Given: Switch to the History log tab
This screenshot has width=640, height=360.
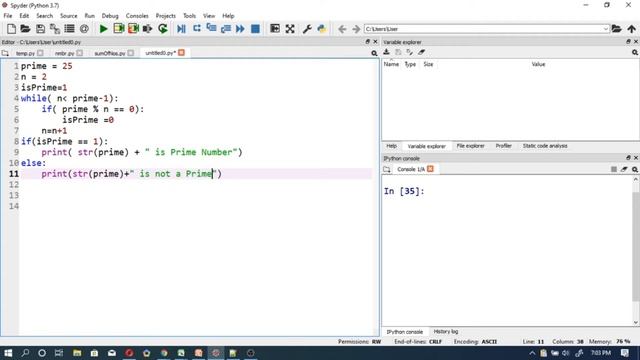Looking at the screenshot, I should tap(445, 331).
